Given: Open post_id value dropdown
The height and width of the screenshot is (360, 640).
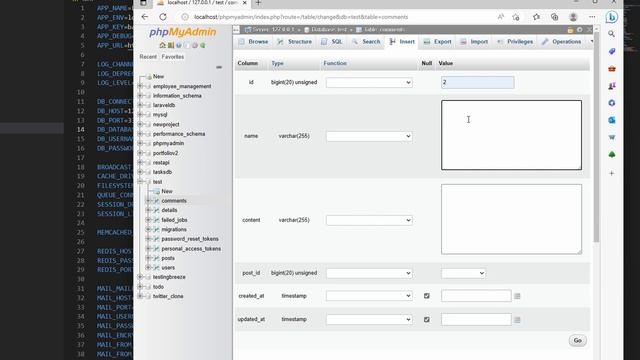Looking at the screenshot, I should (x=463, y=273).
